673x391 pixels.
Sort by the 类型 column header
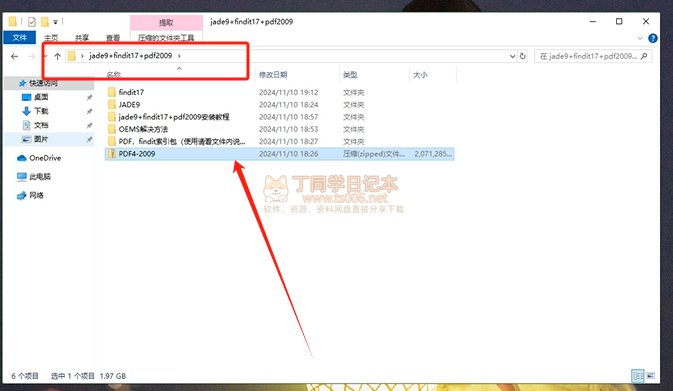coord(350,75)
